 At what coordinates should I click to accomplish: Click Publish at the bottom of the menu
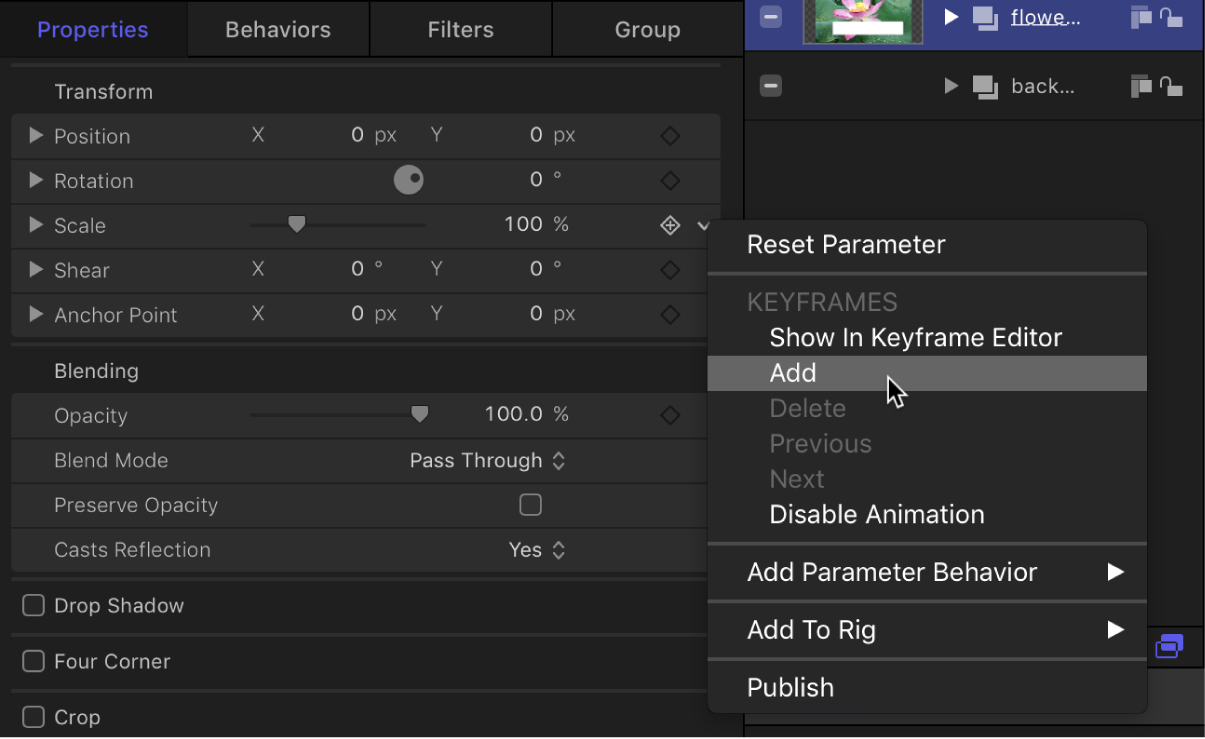click(x=790, y=687)
